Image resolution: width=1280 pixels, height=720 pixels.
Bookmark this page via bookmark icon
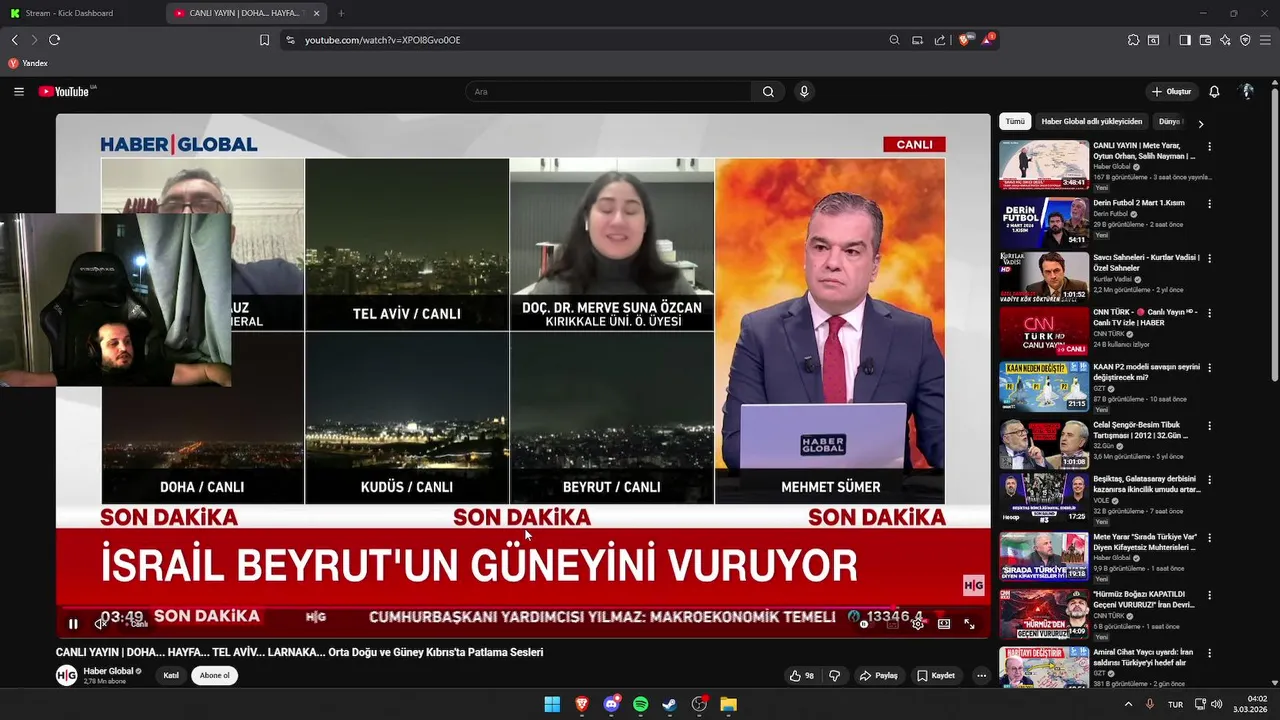point(264,40)
